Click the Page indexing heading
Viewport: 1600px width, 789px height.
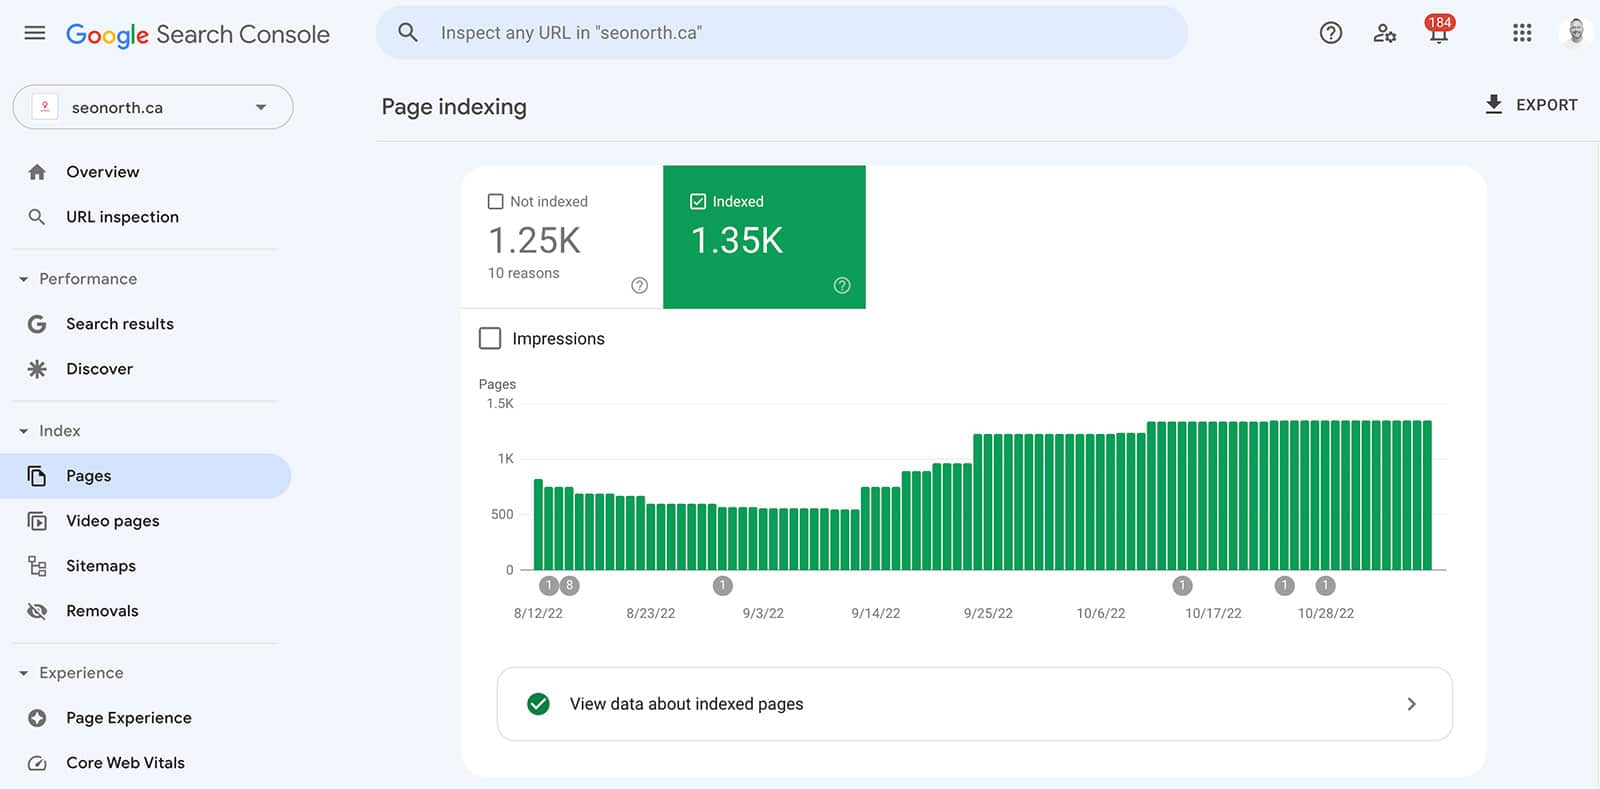point(454,107)
